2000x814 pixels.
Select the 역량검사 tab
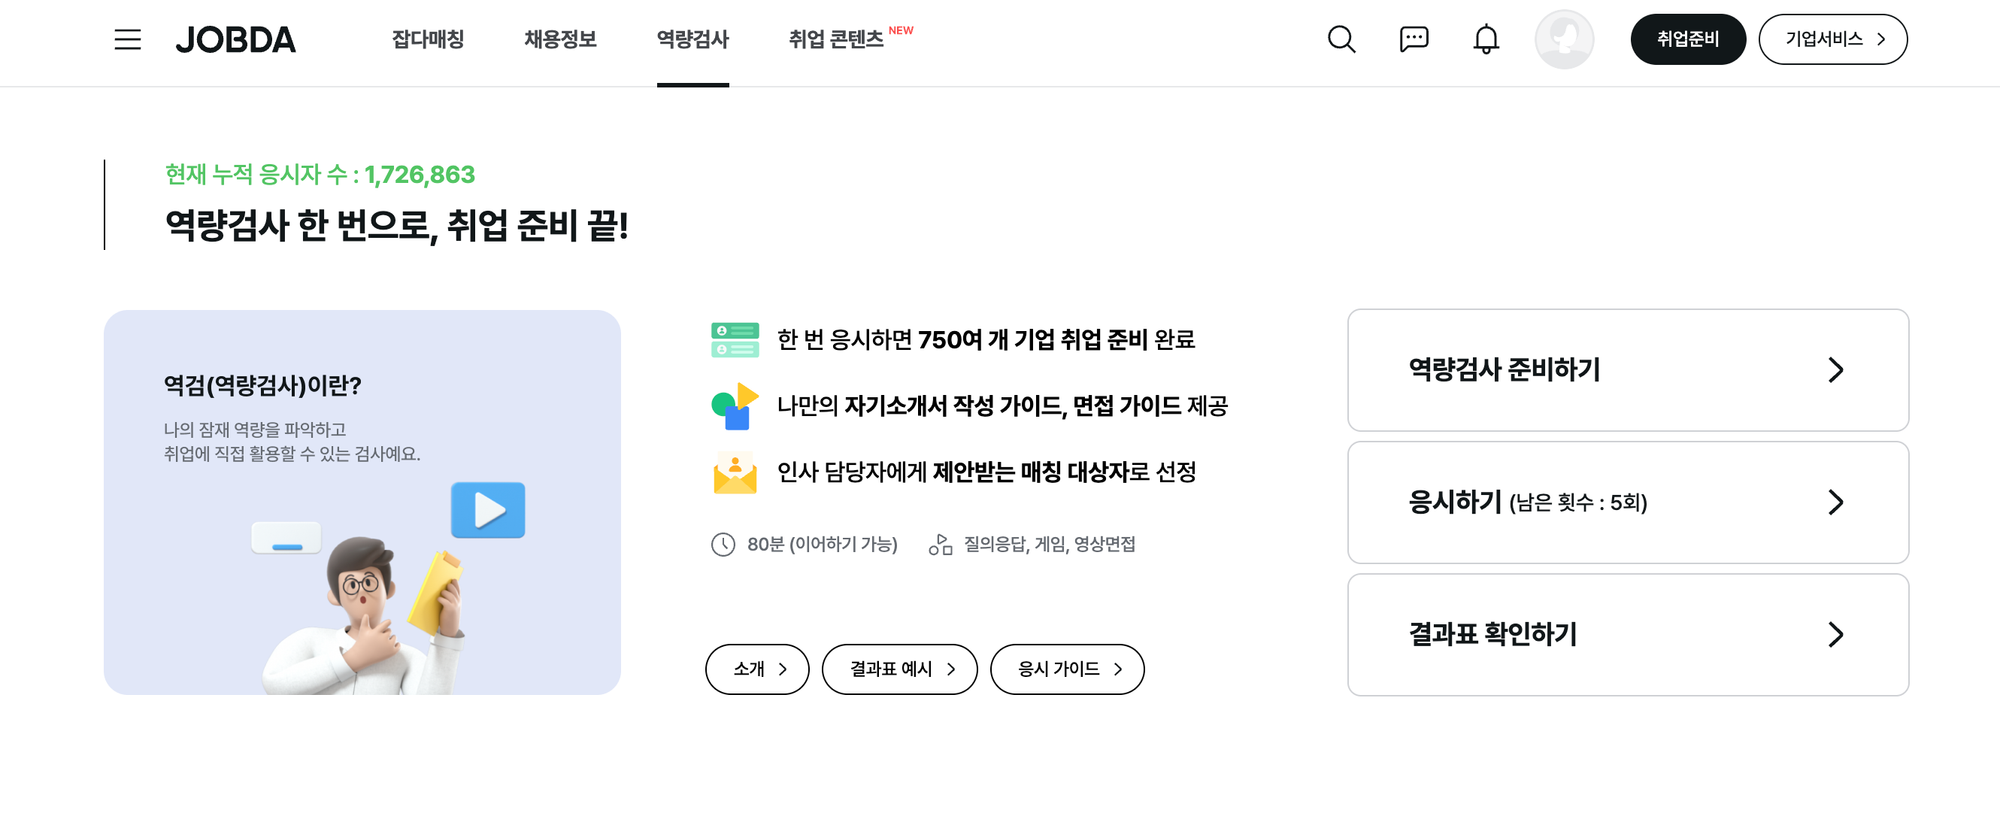click(693, 40)
